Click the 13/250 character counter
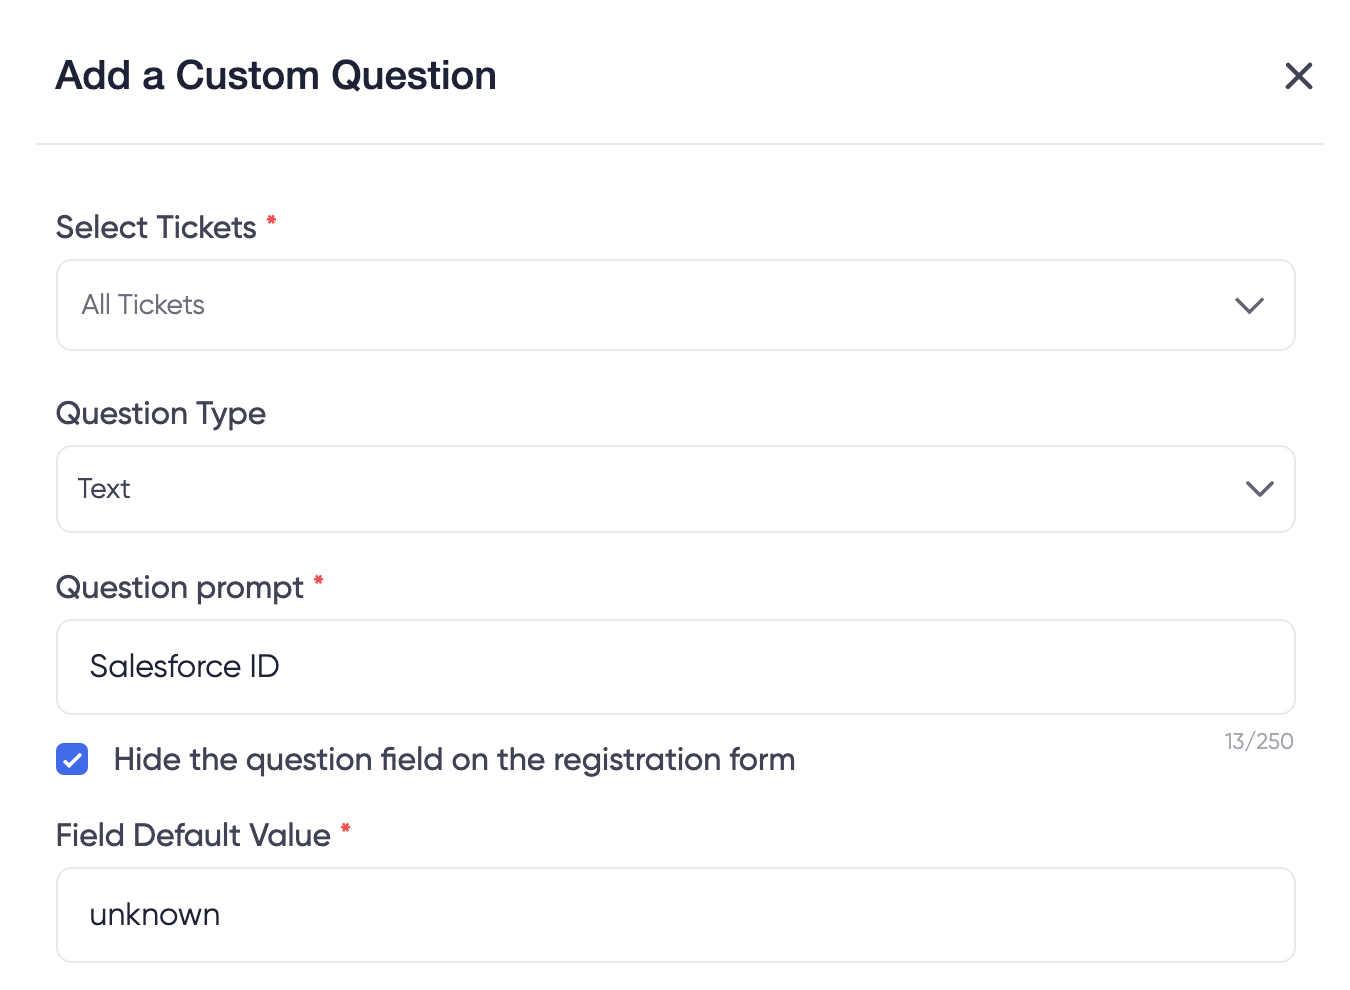Screen dimensions: 1350x990 [1258, 742]
